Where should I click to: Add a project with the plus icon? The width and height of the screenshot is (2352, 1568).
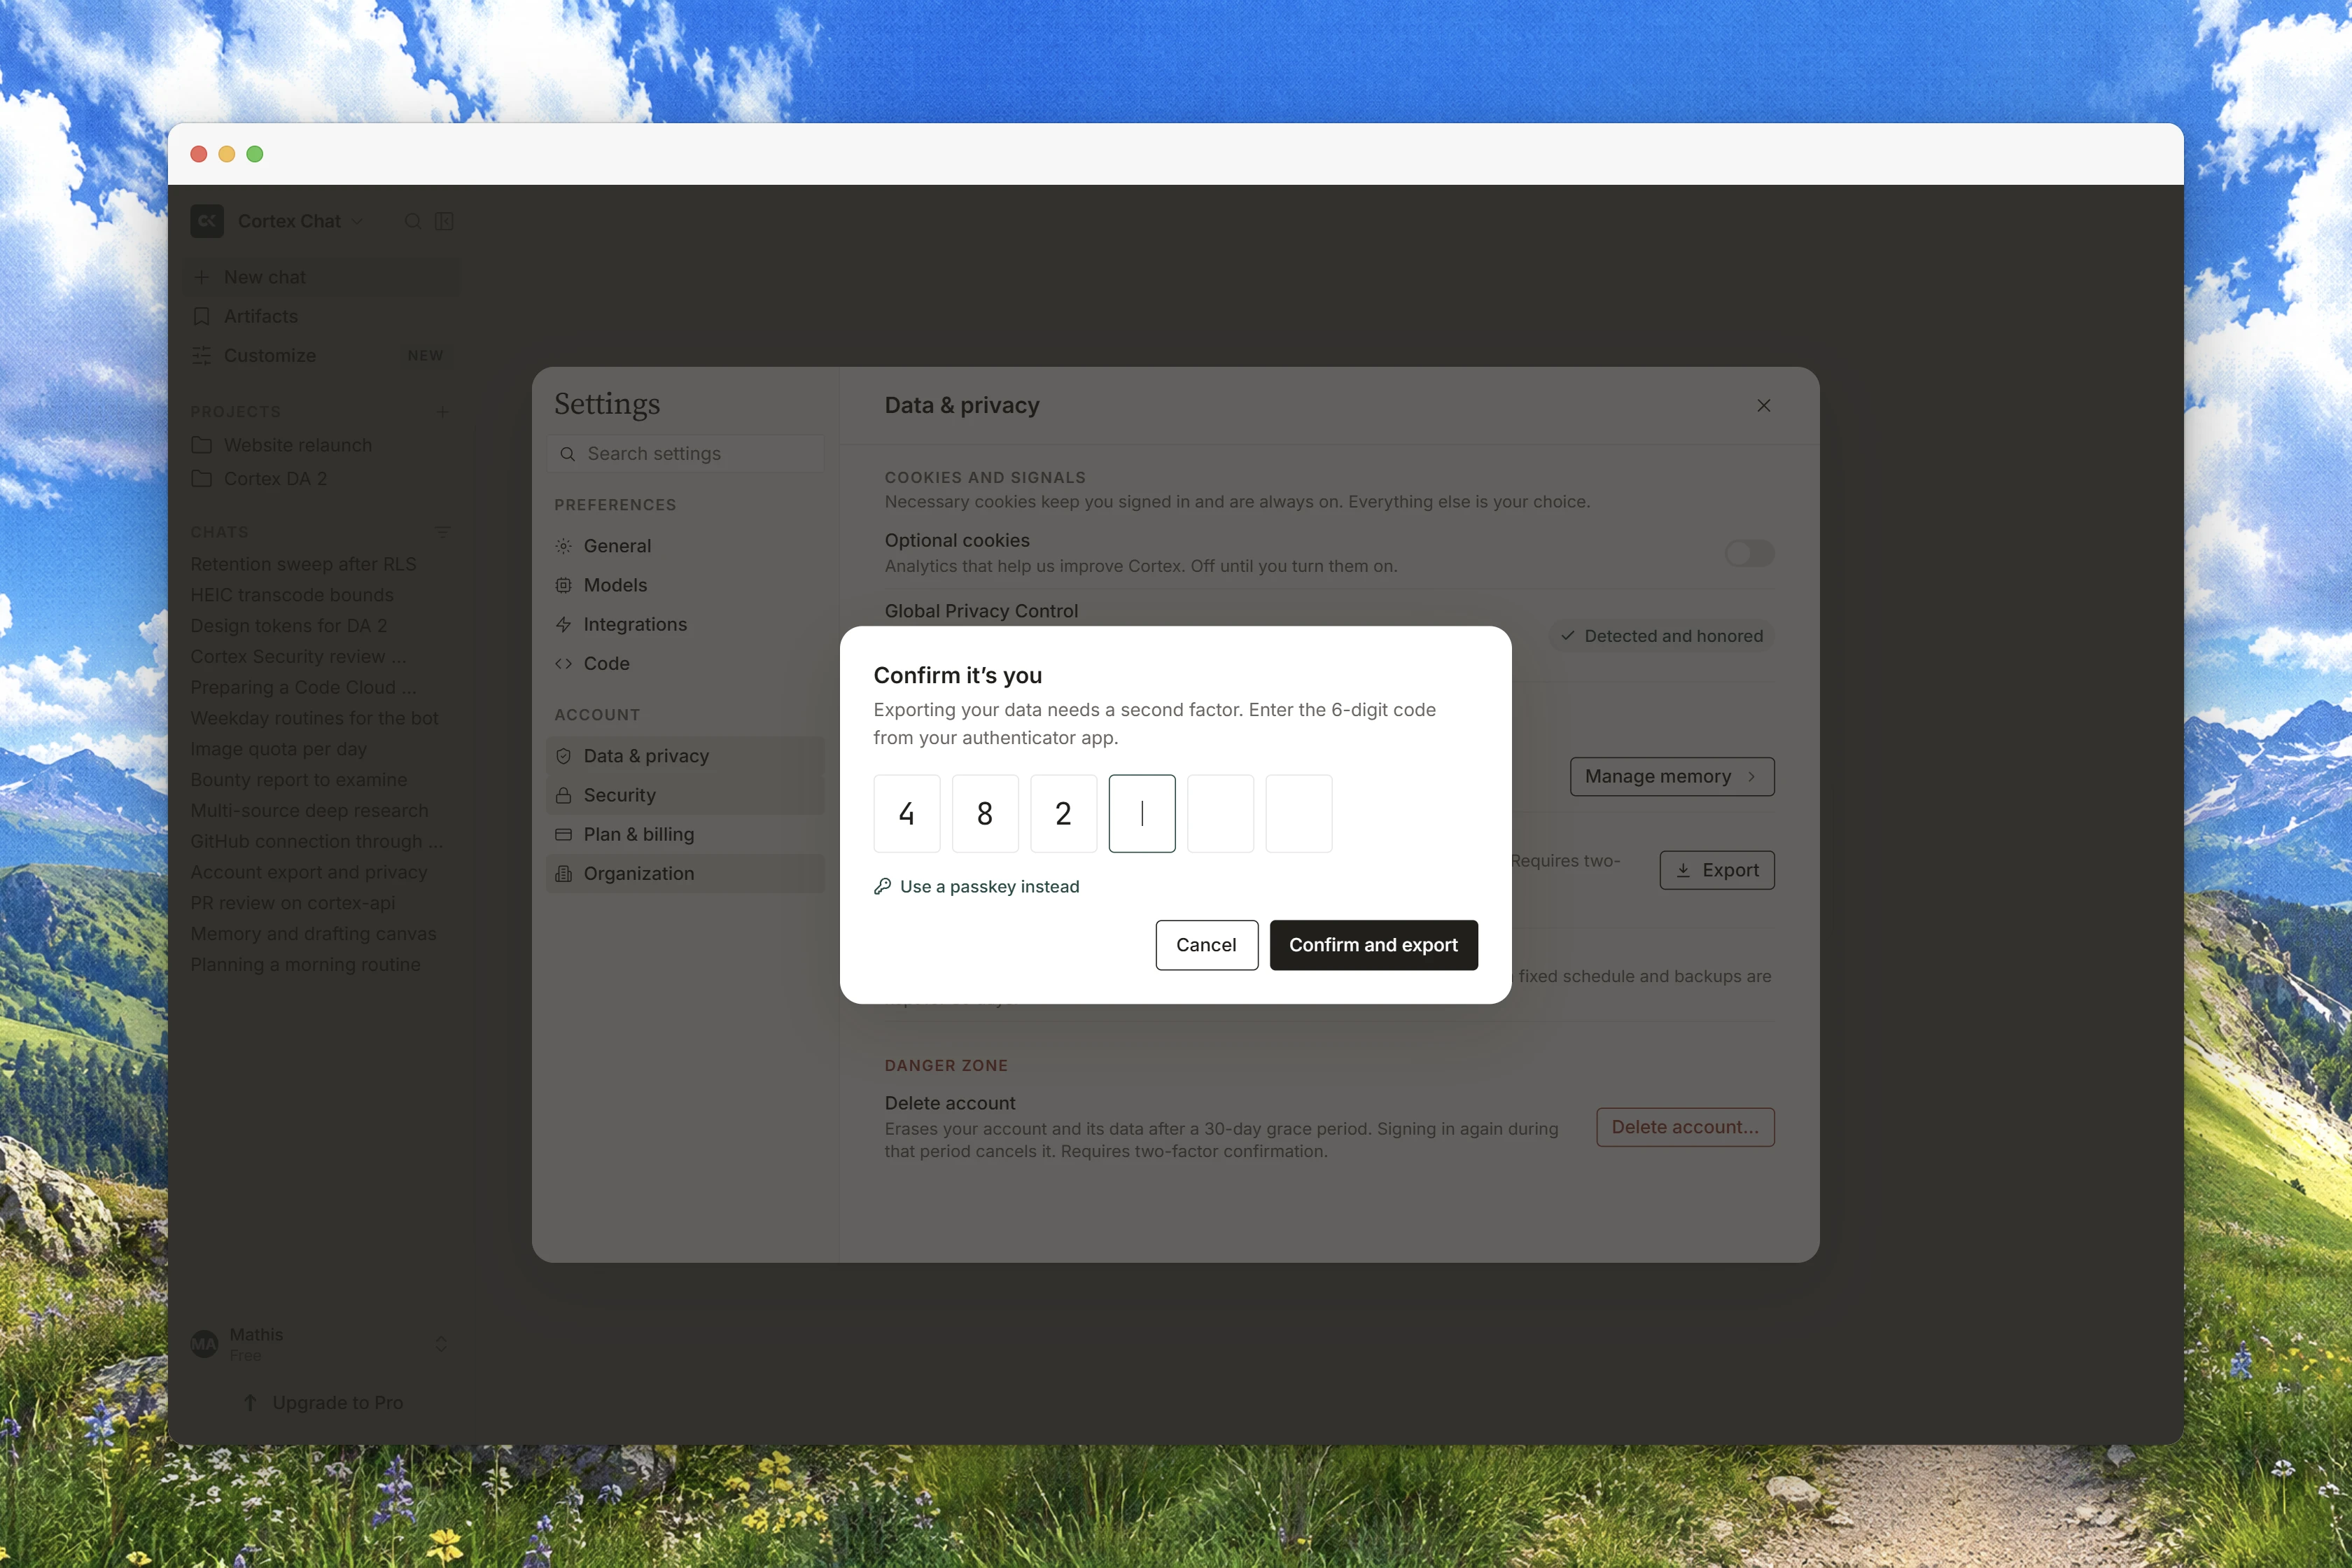coord(442,411)
